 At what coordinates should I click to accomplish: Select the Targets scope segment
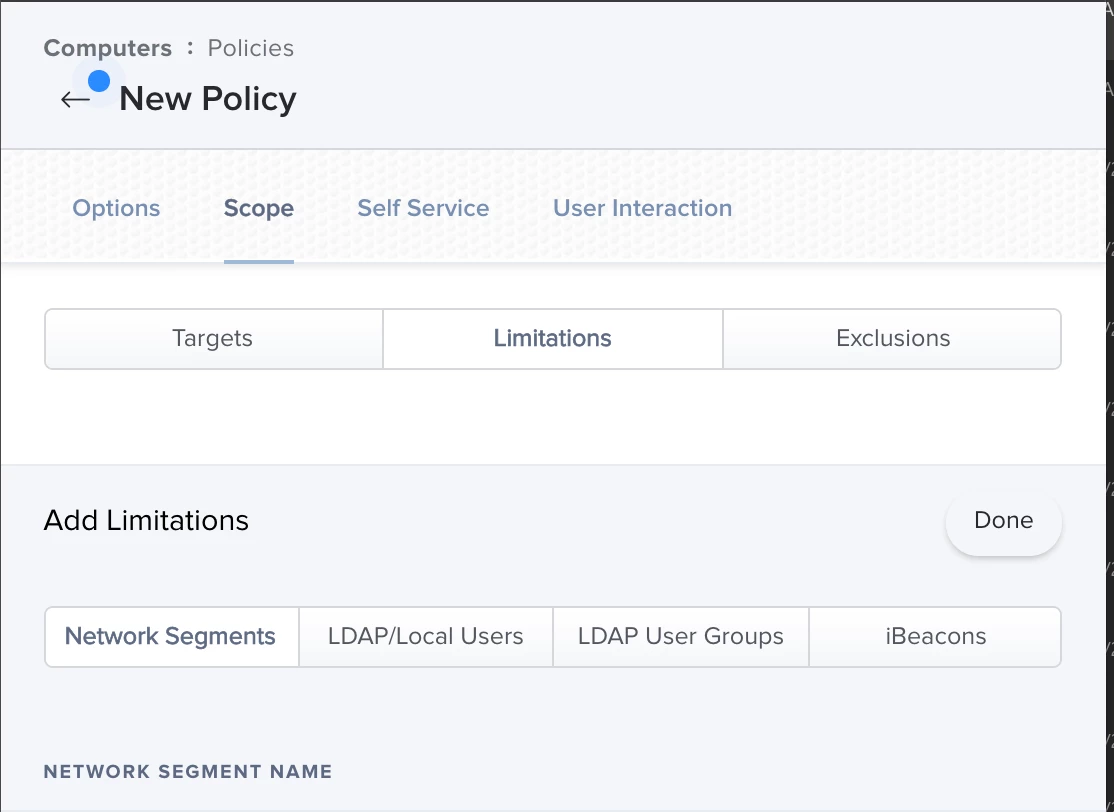click(213, 338)
